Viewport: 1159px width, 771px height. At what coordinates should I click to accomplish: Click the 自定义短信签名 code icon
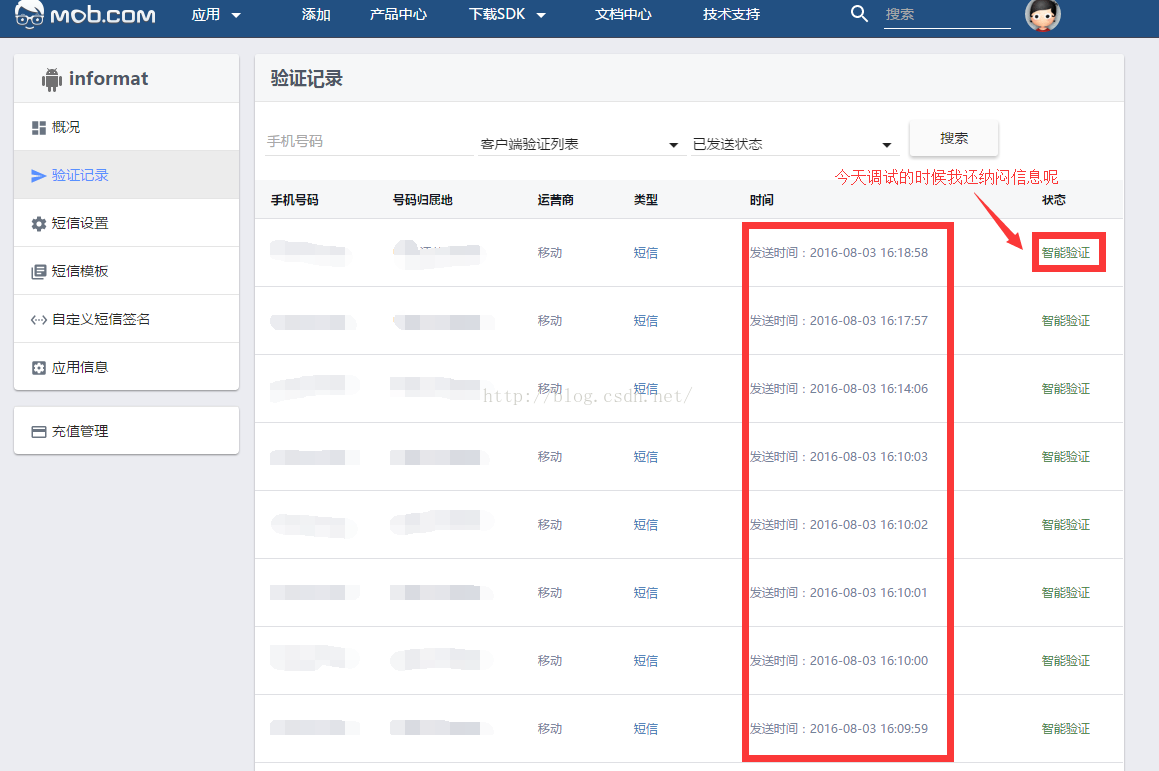[39, 320]
